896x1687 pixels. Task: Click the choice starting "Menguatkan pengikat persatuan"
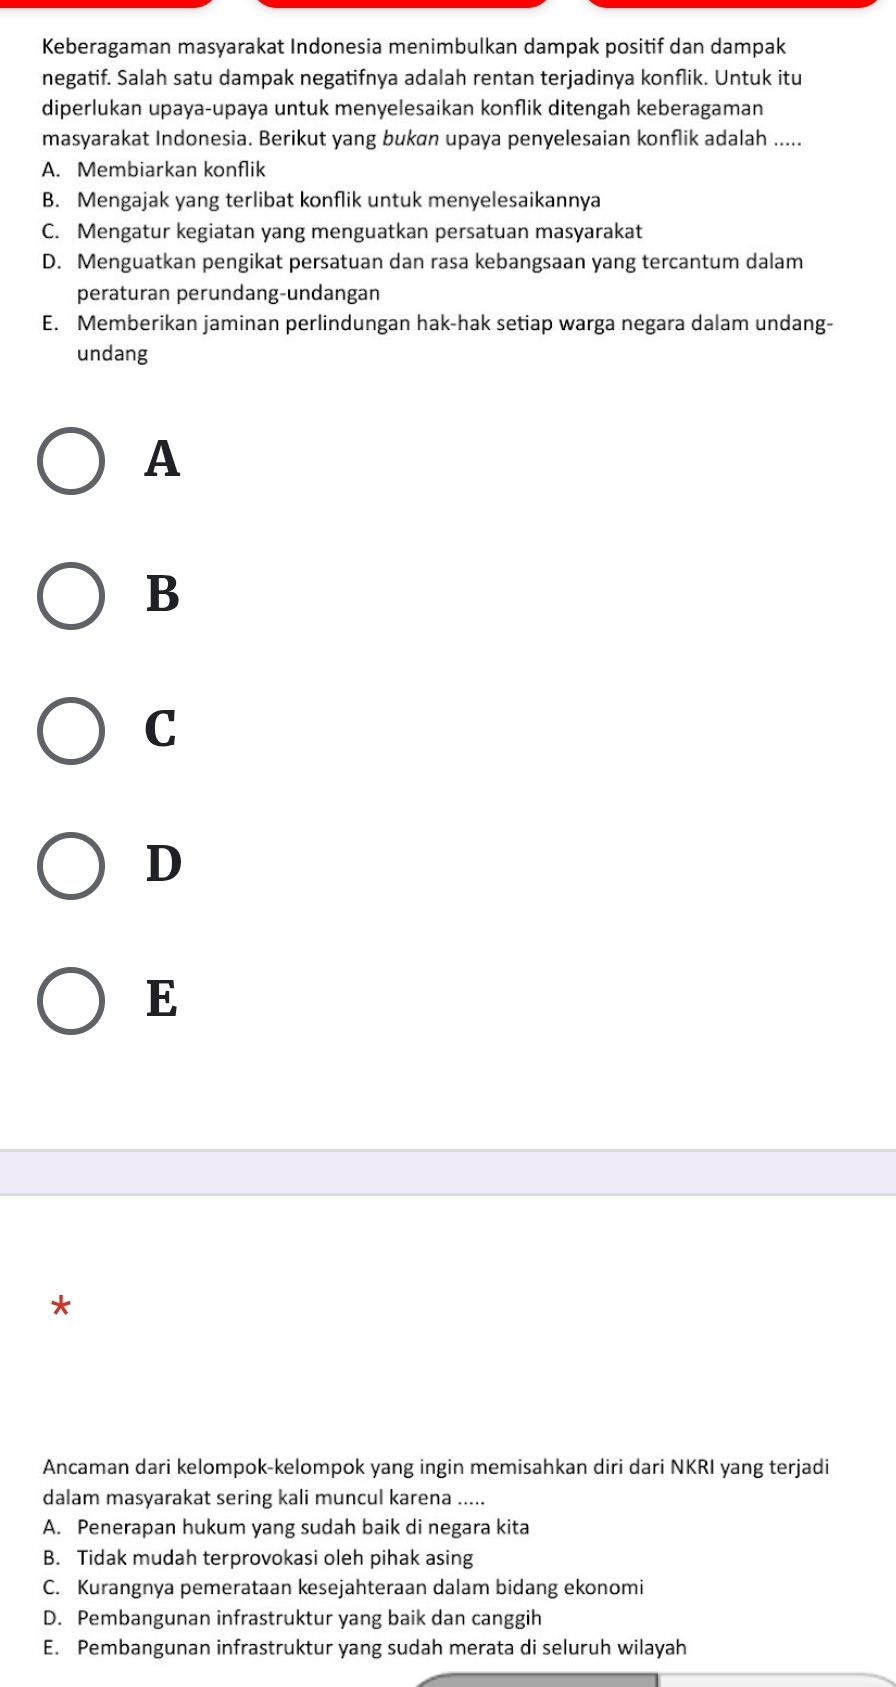(x=440, y=277)
